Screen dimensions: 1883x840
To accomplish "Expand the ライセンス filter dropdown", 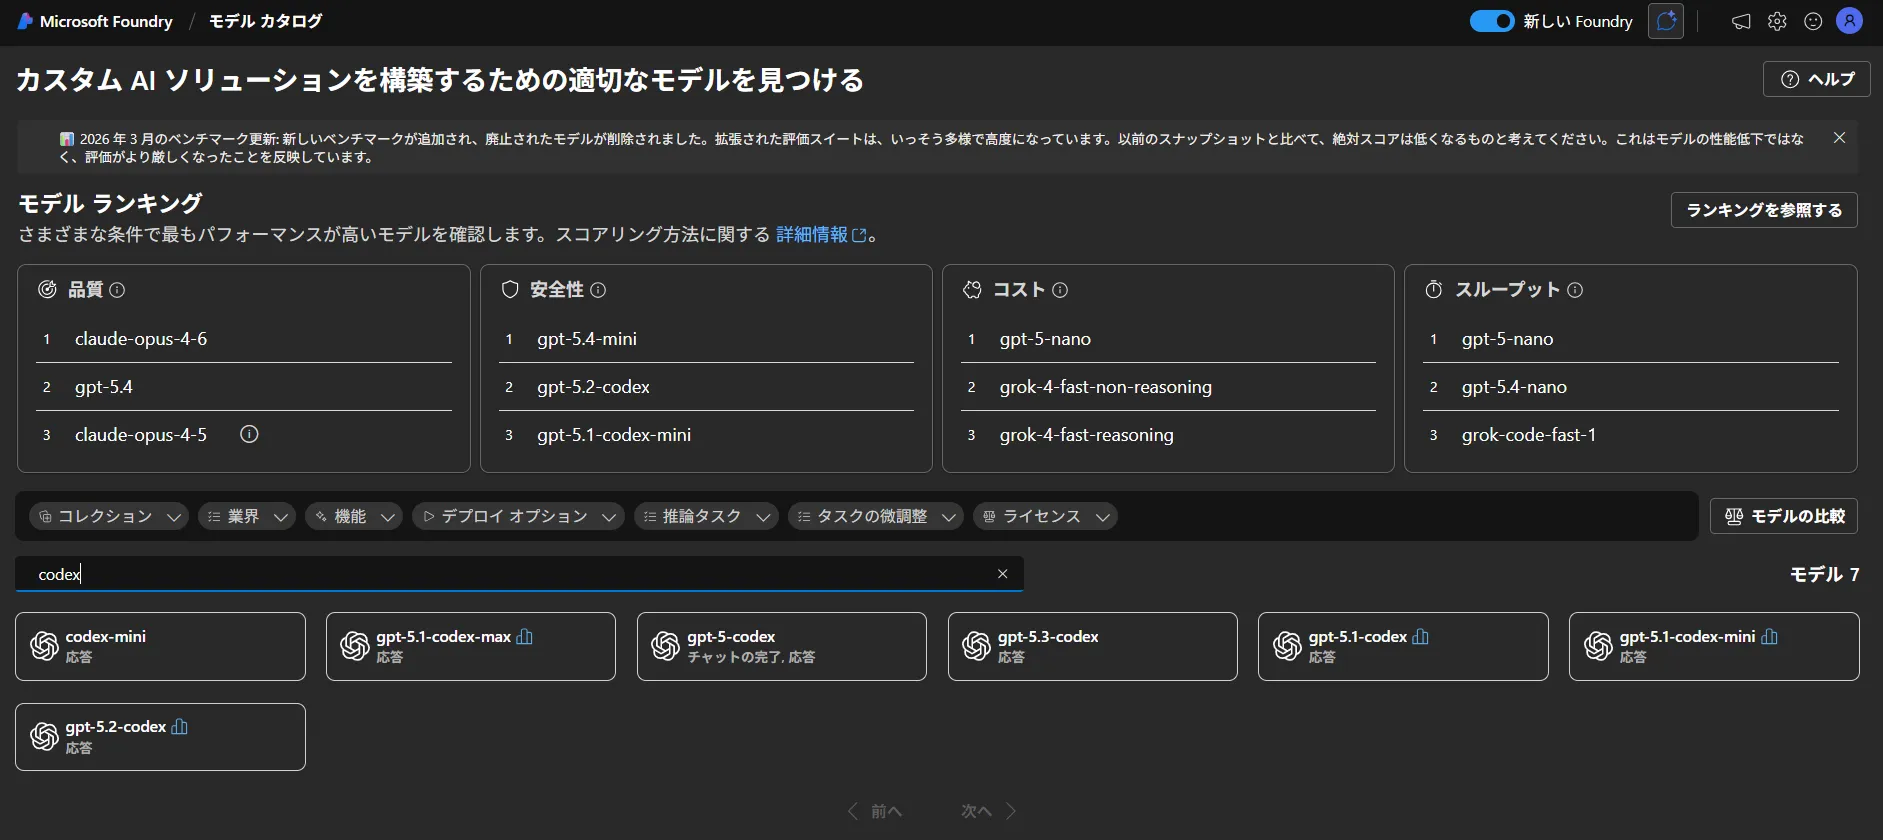I will (x=1045, y=516).
